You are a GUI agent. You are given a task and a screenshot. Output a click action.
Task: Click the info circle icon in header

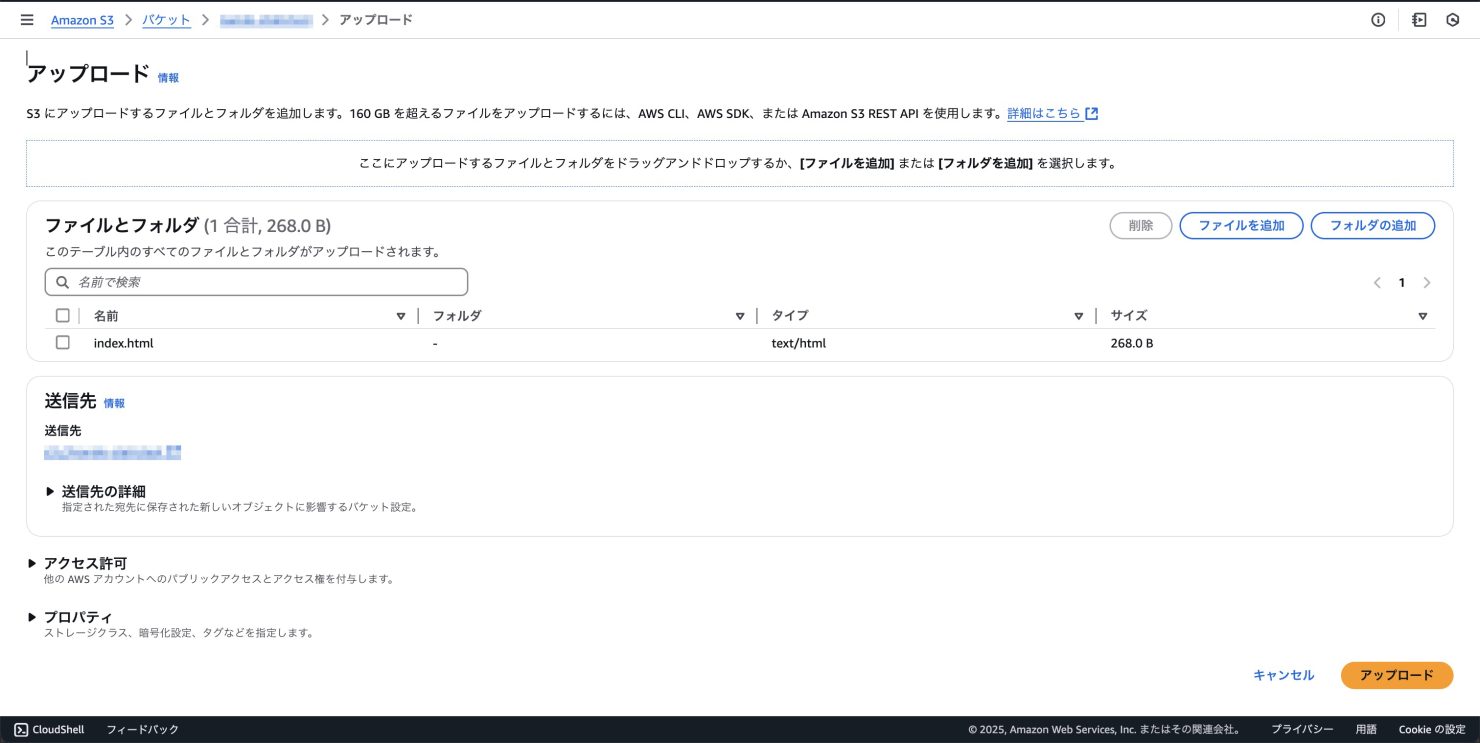pyautogui.click(x=1378, y=20)
